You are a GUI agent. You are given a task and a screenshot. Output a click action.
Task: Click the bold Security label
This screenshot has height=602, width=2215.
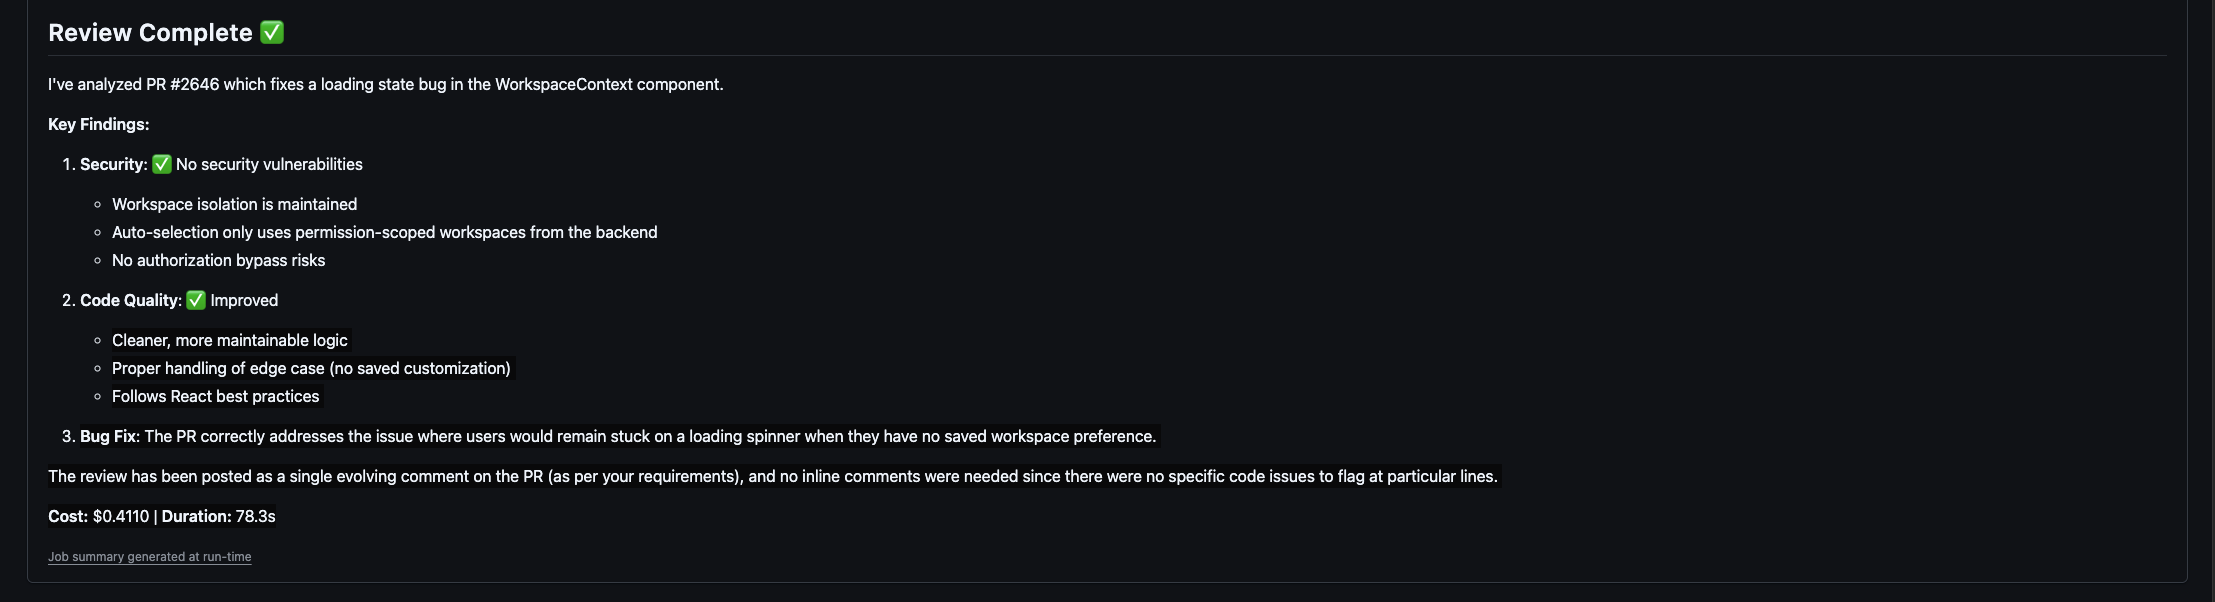pos(112,164)
